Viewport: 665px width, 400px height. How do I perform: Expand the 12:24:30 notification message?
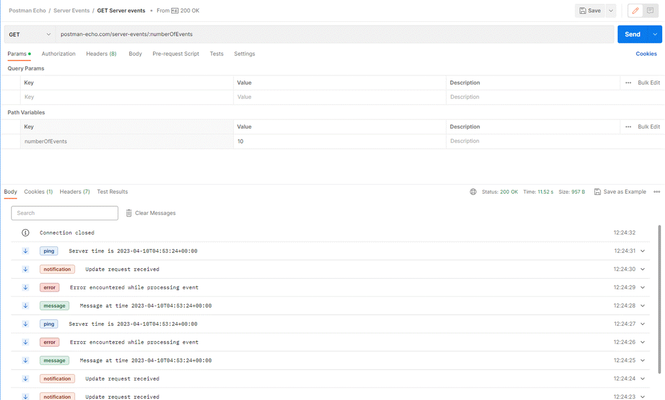pos(643,269)
